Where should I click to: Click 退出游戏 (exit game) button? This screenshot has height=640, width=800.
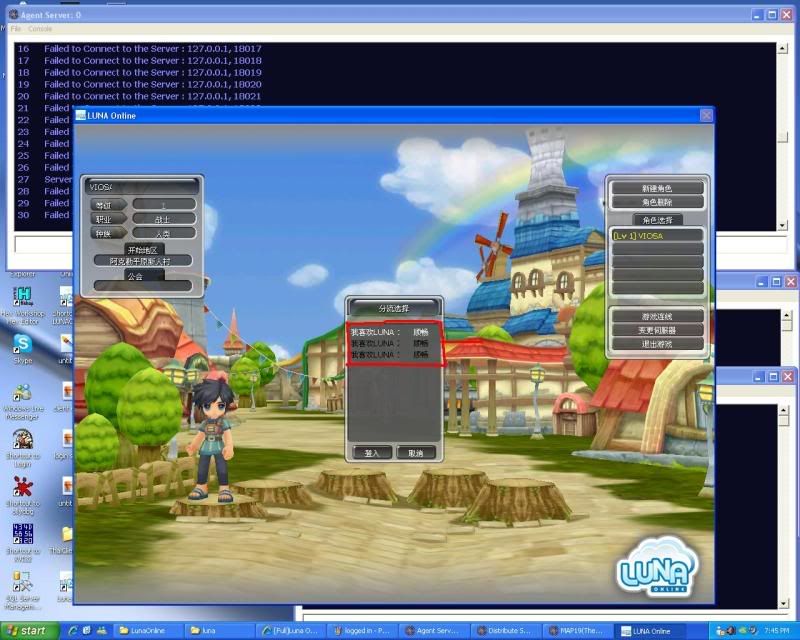coord(656,344)
